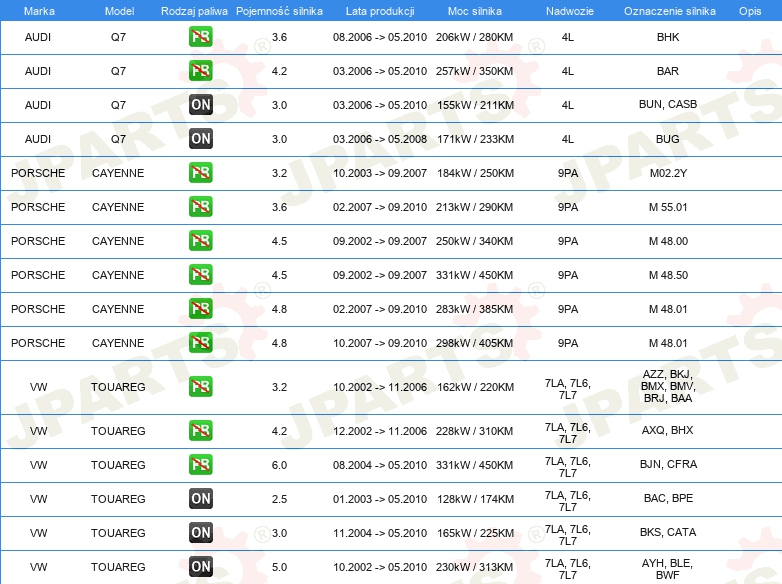Screen dimensions: 782x584
Task: Click the petrol icon for Audi Q7 4.2
Action: pyautogui.click(x=200, y=71)
